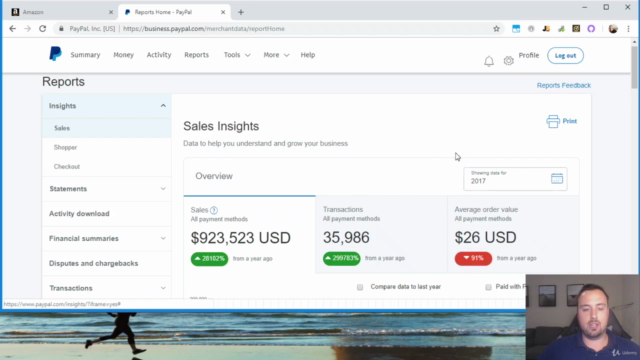The width and height of the screenshot is (640, 360).
Task: Click the site security lock icon
Action: click(61, 29)
